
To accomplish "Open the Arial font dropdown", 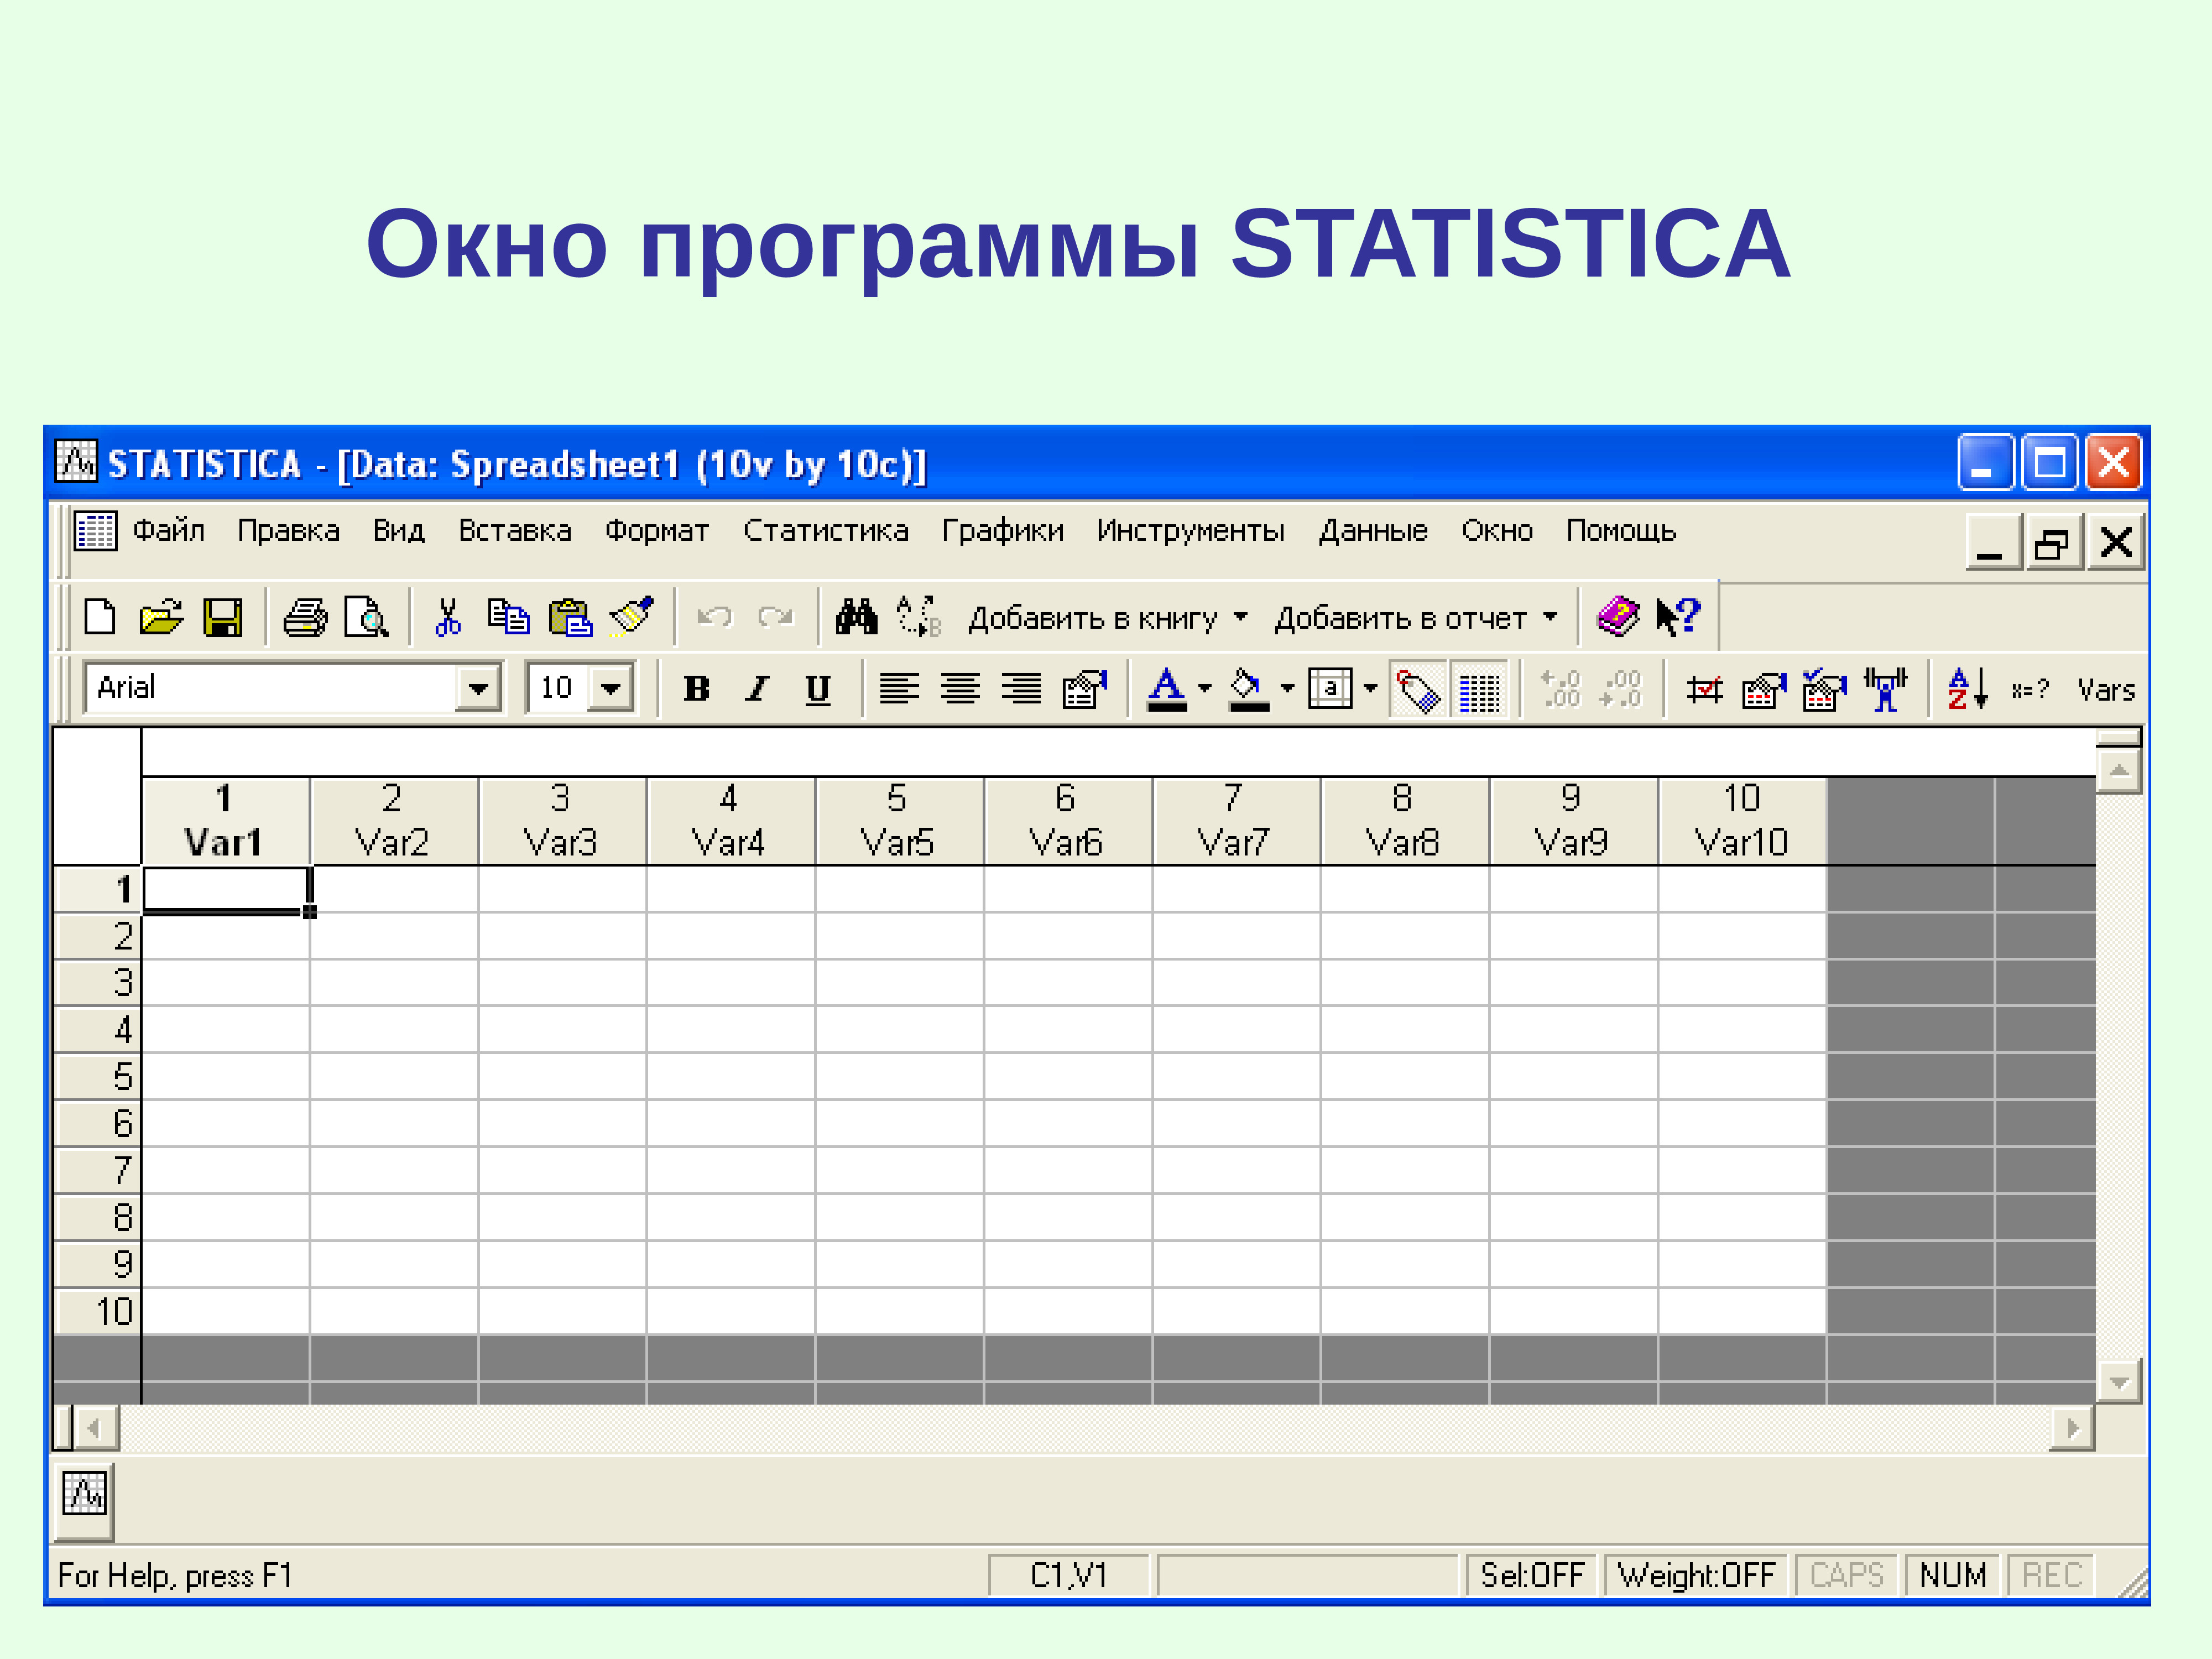I will coord(478,688).
